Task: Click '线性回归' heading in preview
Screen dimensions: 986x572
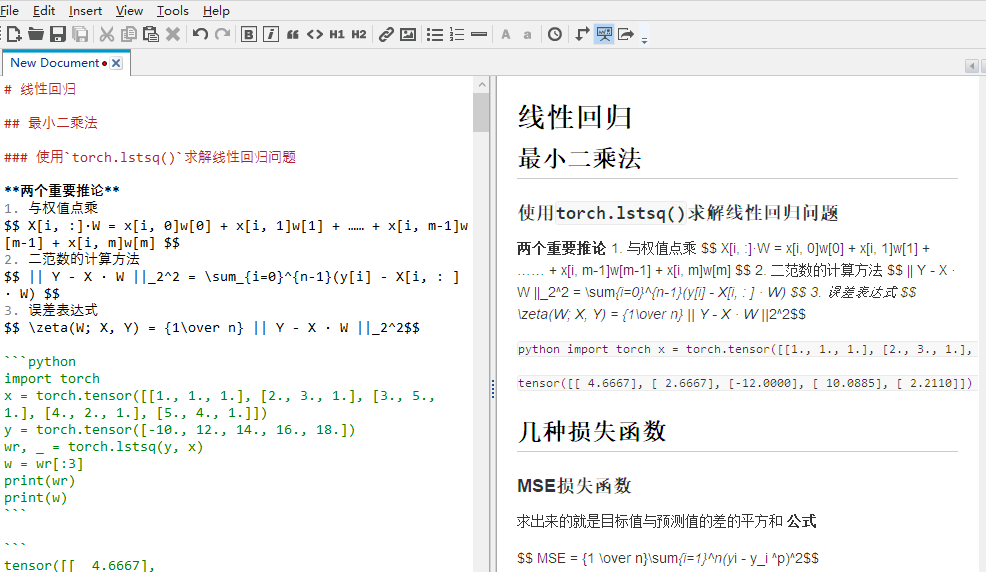Action: [575, 118]
